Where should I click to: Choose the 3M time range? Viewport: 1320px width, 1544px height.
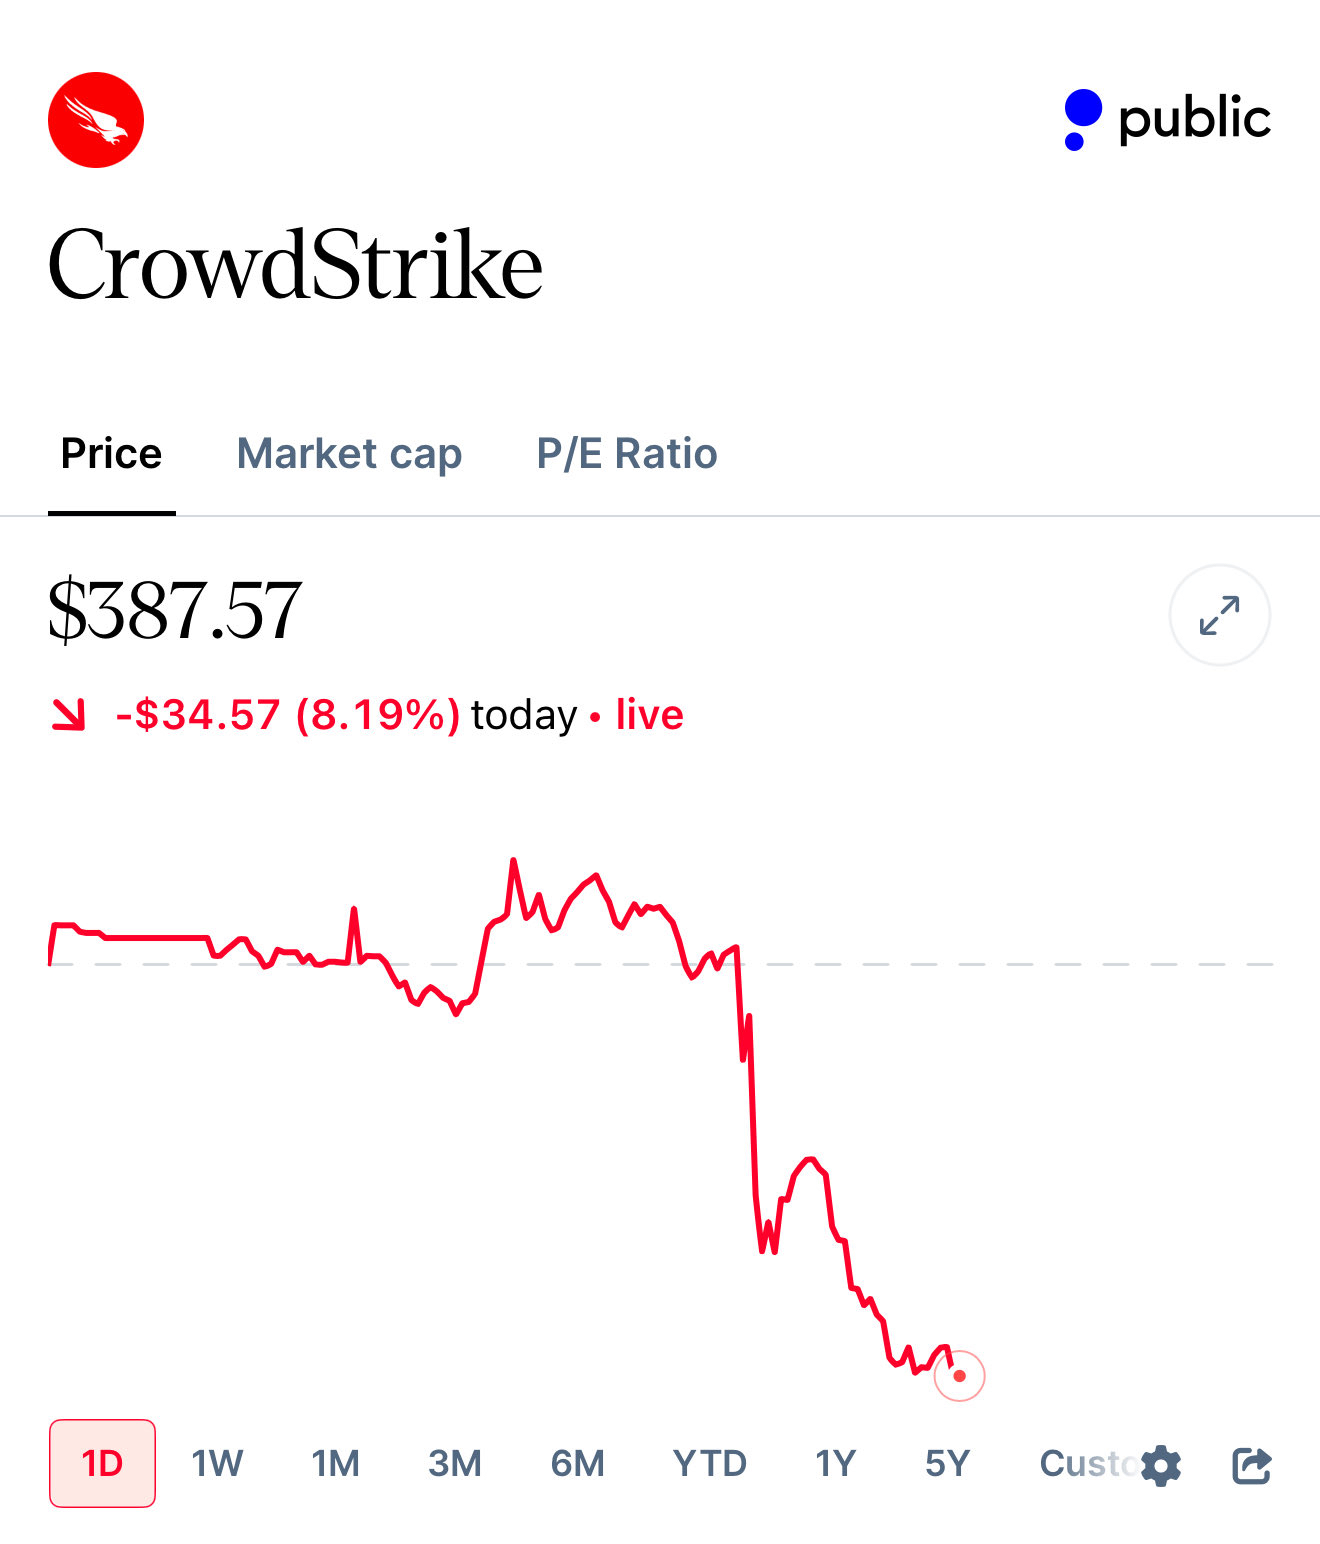[455, 1464]
